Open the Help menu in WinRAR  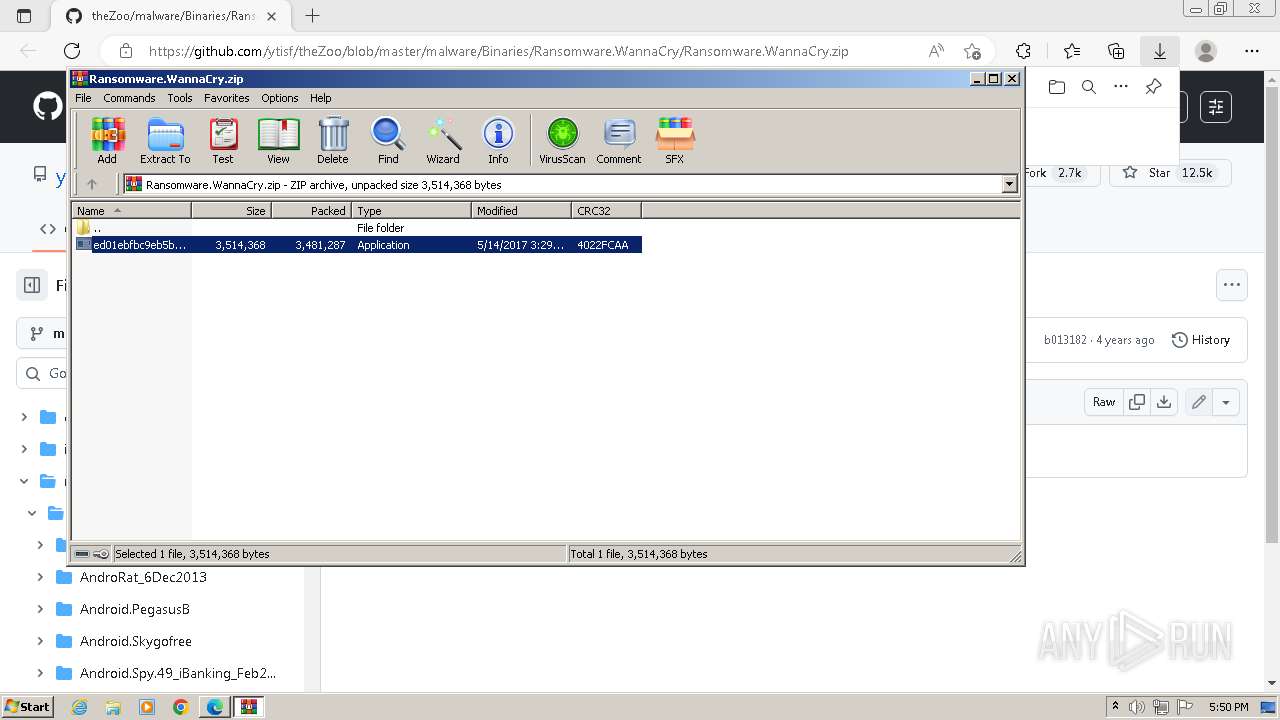[320, 98]
